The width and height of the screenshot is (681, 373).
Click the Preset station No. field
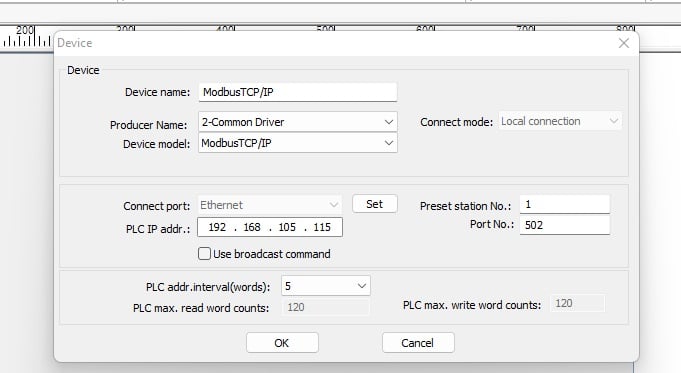(x=565, y=205)
